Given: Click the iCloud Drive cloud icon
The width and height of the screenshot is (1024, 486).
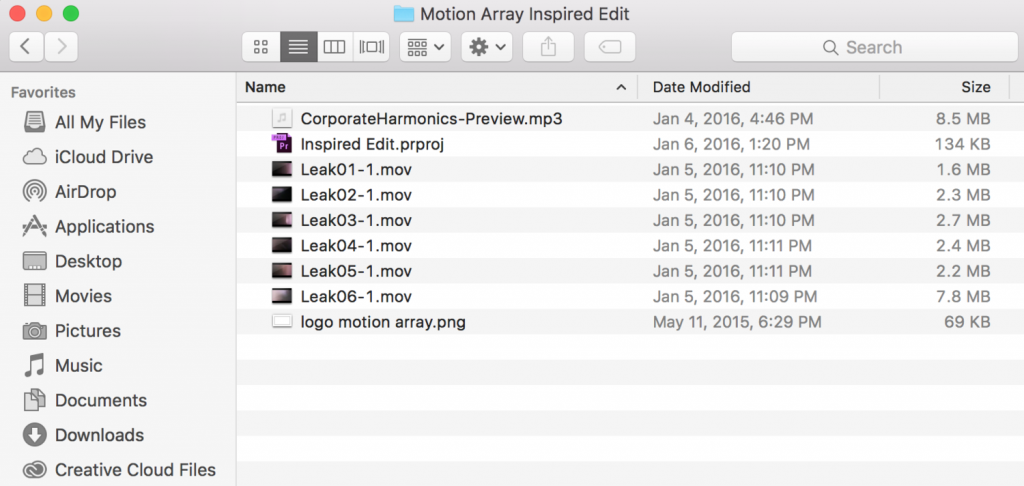Looking at the screenshot, I should (35, 157).
